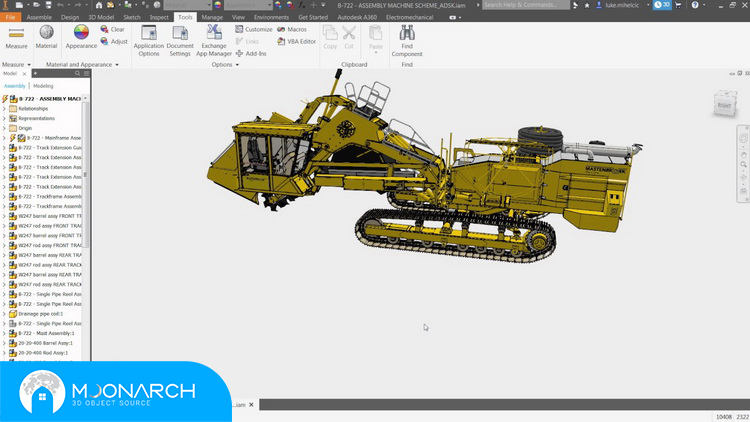Open the 30-day trial clock indicator
This screenshot has height=422, width=750.
tap(662, 5)
